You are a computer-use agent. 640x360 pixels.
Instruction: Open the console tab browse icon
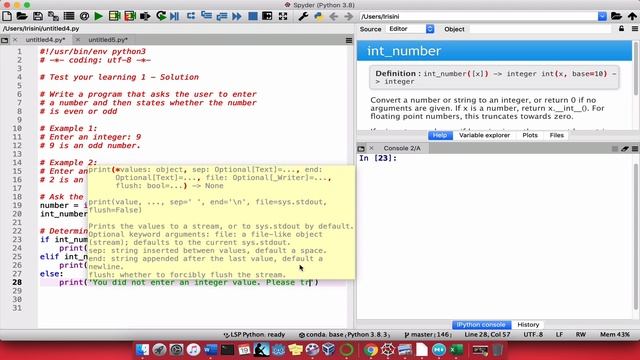point(361,149)
